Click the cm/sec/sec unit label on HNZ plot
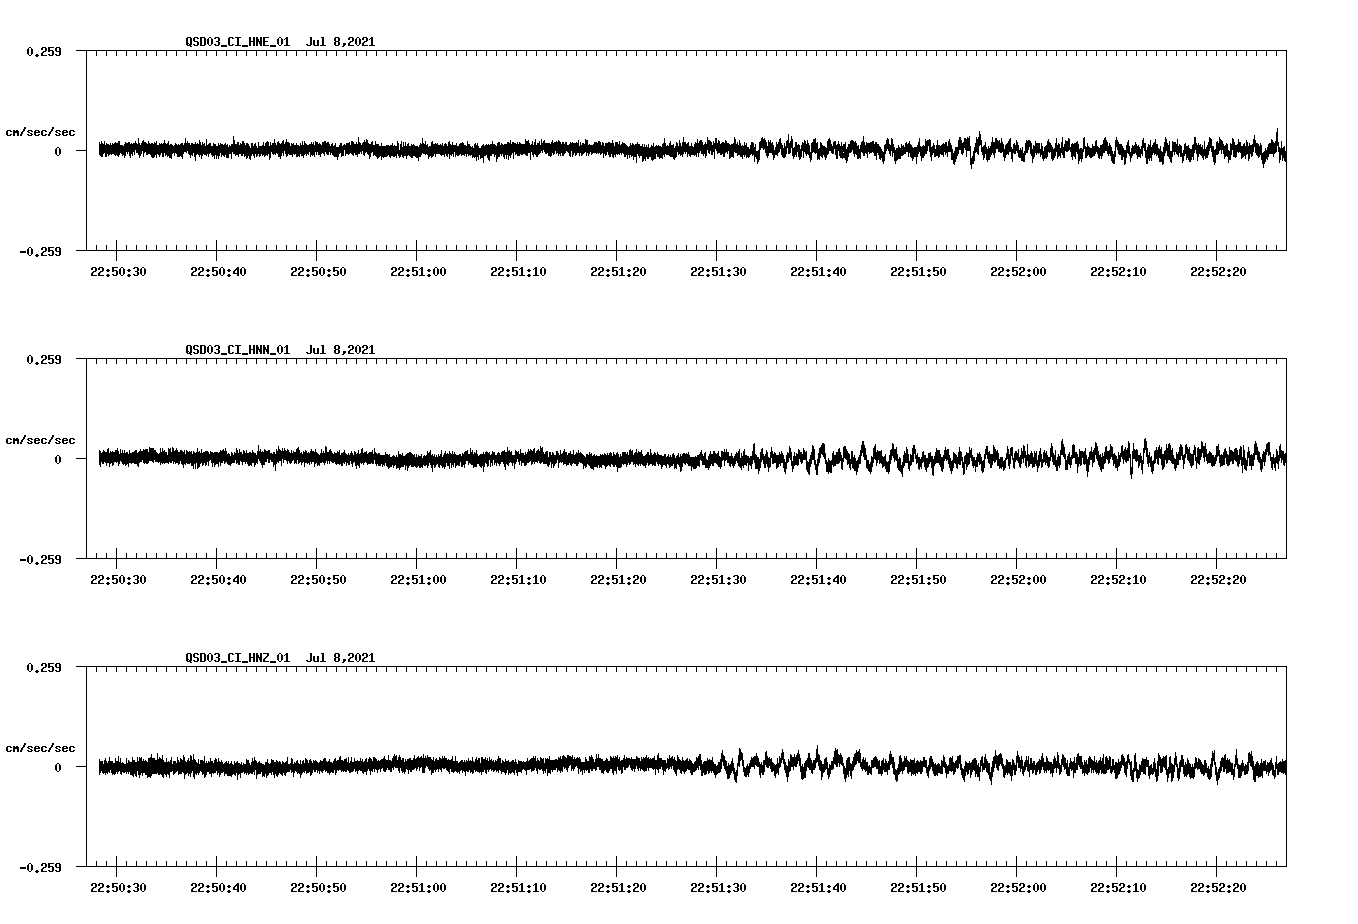The height and width of the screenshot is (924, 1358). (x=41, y=748)
